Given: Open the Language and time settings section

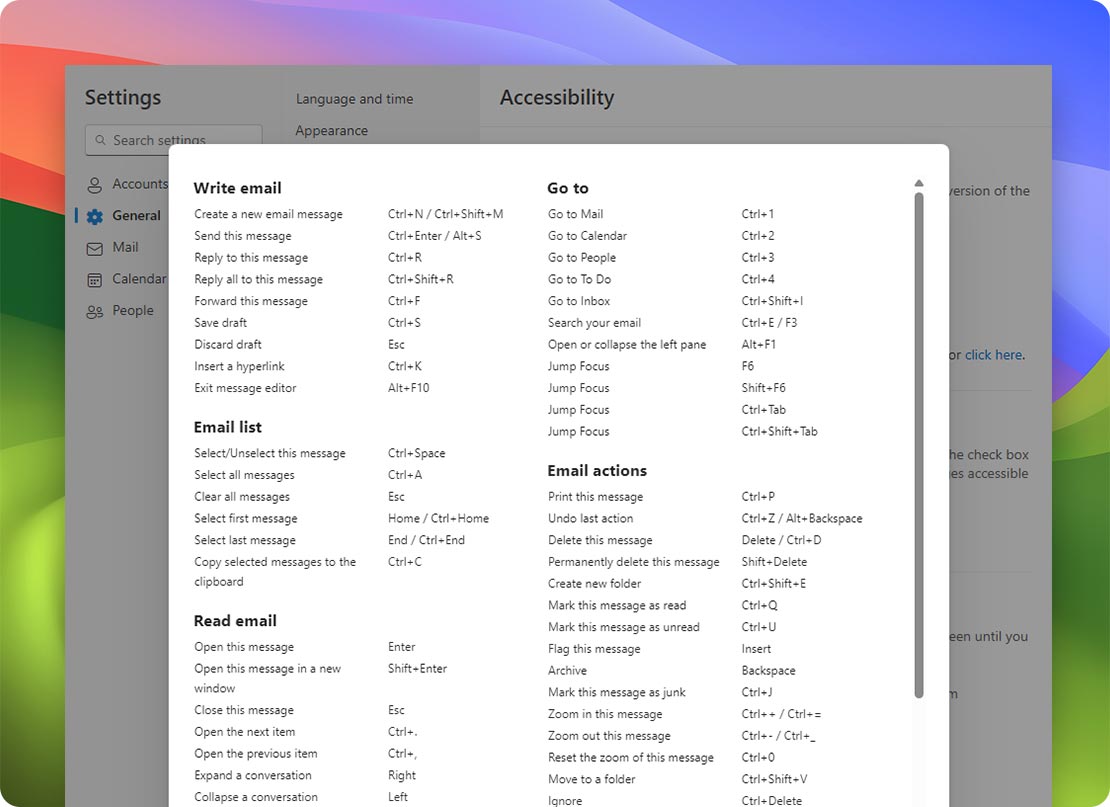Looking at the screenshot, I should (x=354, y=99).
